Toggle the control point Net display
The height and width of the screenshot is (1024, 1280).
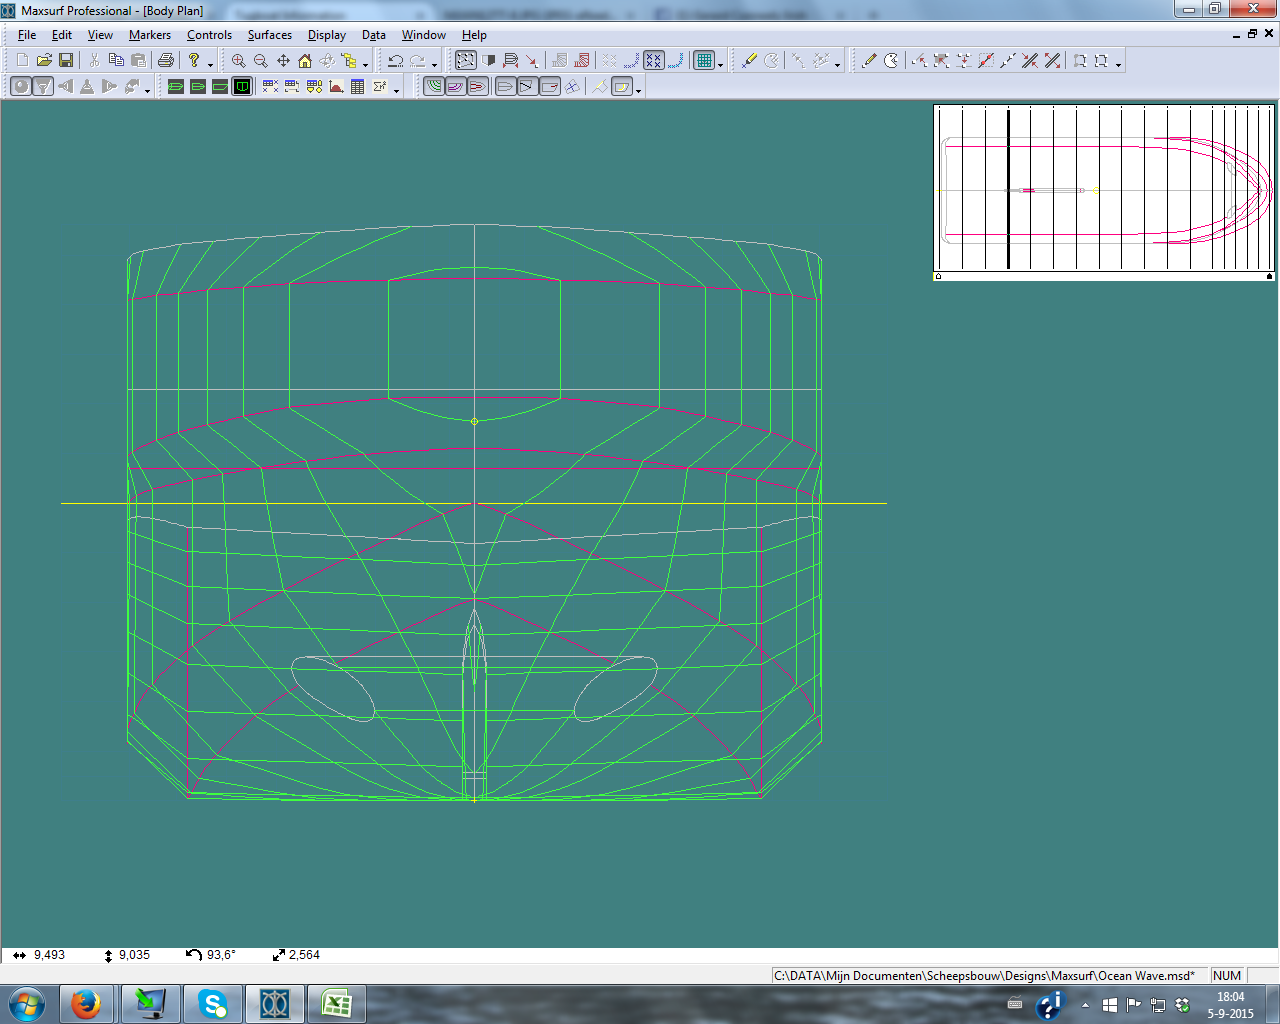[466, 61]
